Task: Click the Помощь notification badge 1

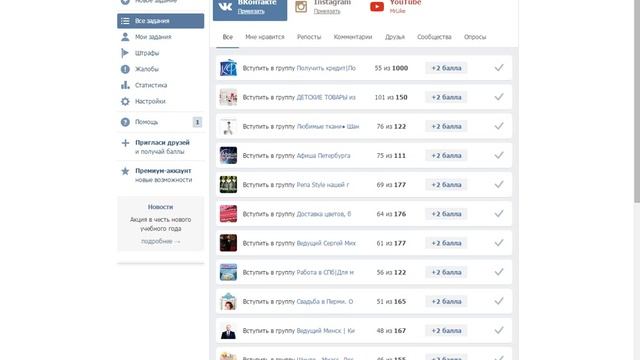Action: (197, 122)
